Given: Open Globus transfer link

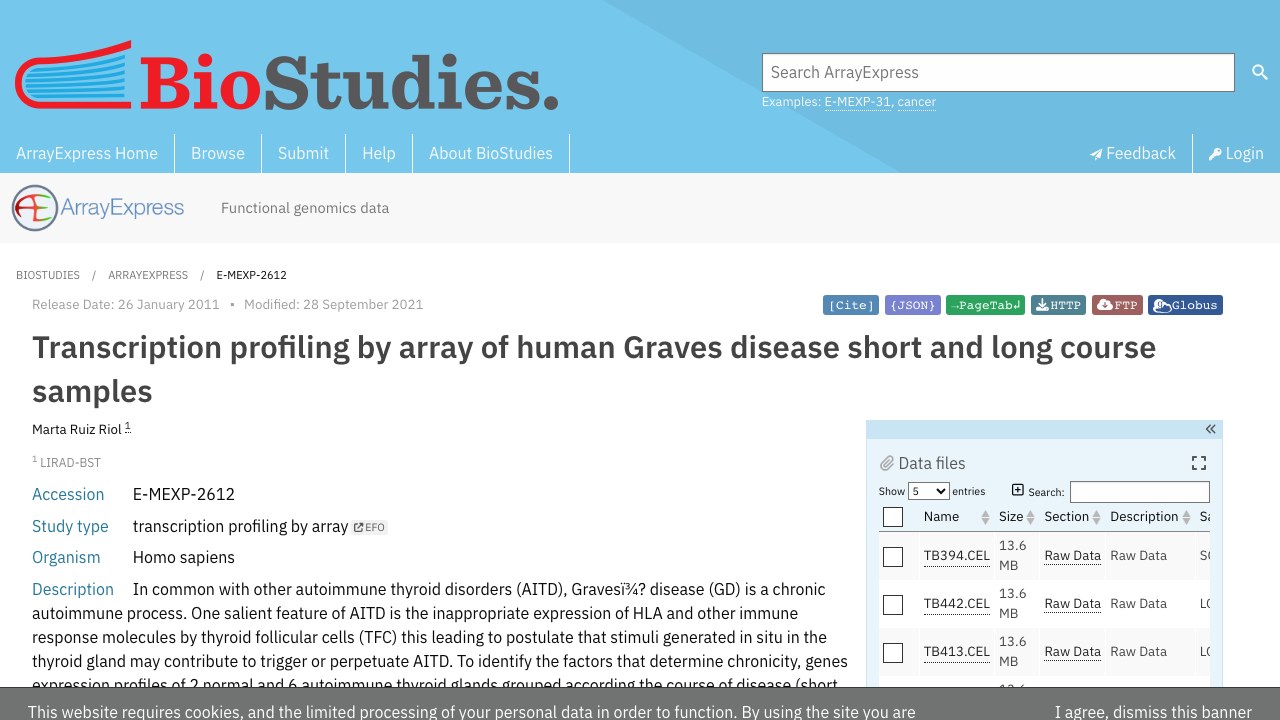Looking at the screenshot, I should coord(1185,305).
